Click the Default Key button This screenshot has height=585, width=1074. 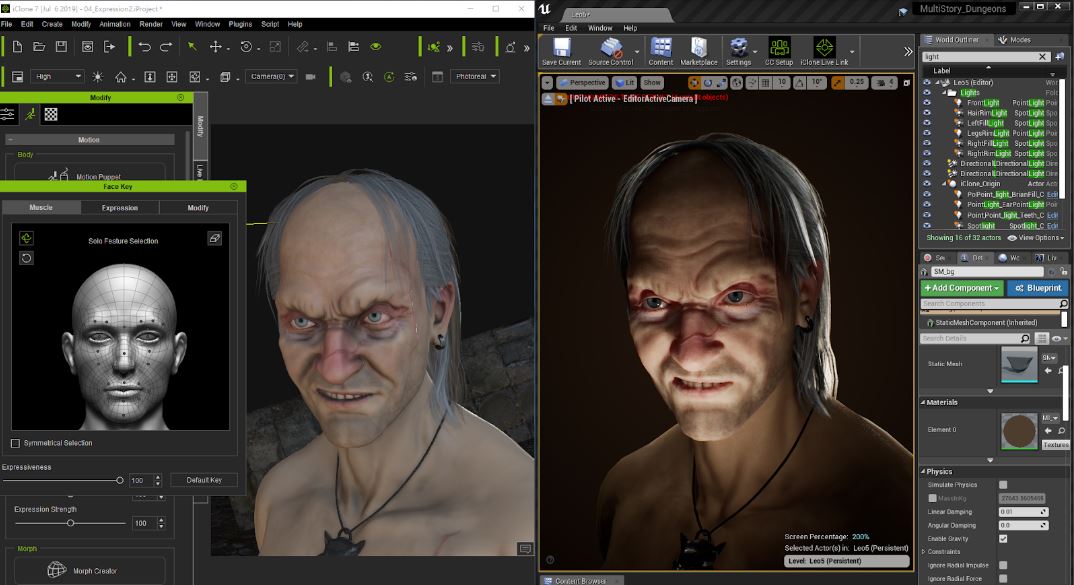click(x=203, y=480)
